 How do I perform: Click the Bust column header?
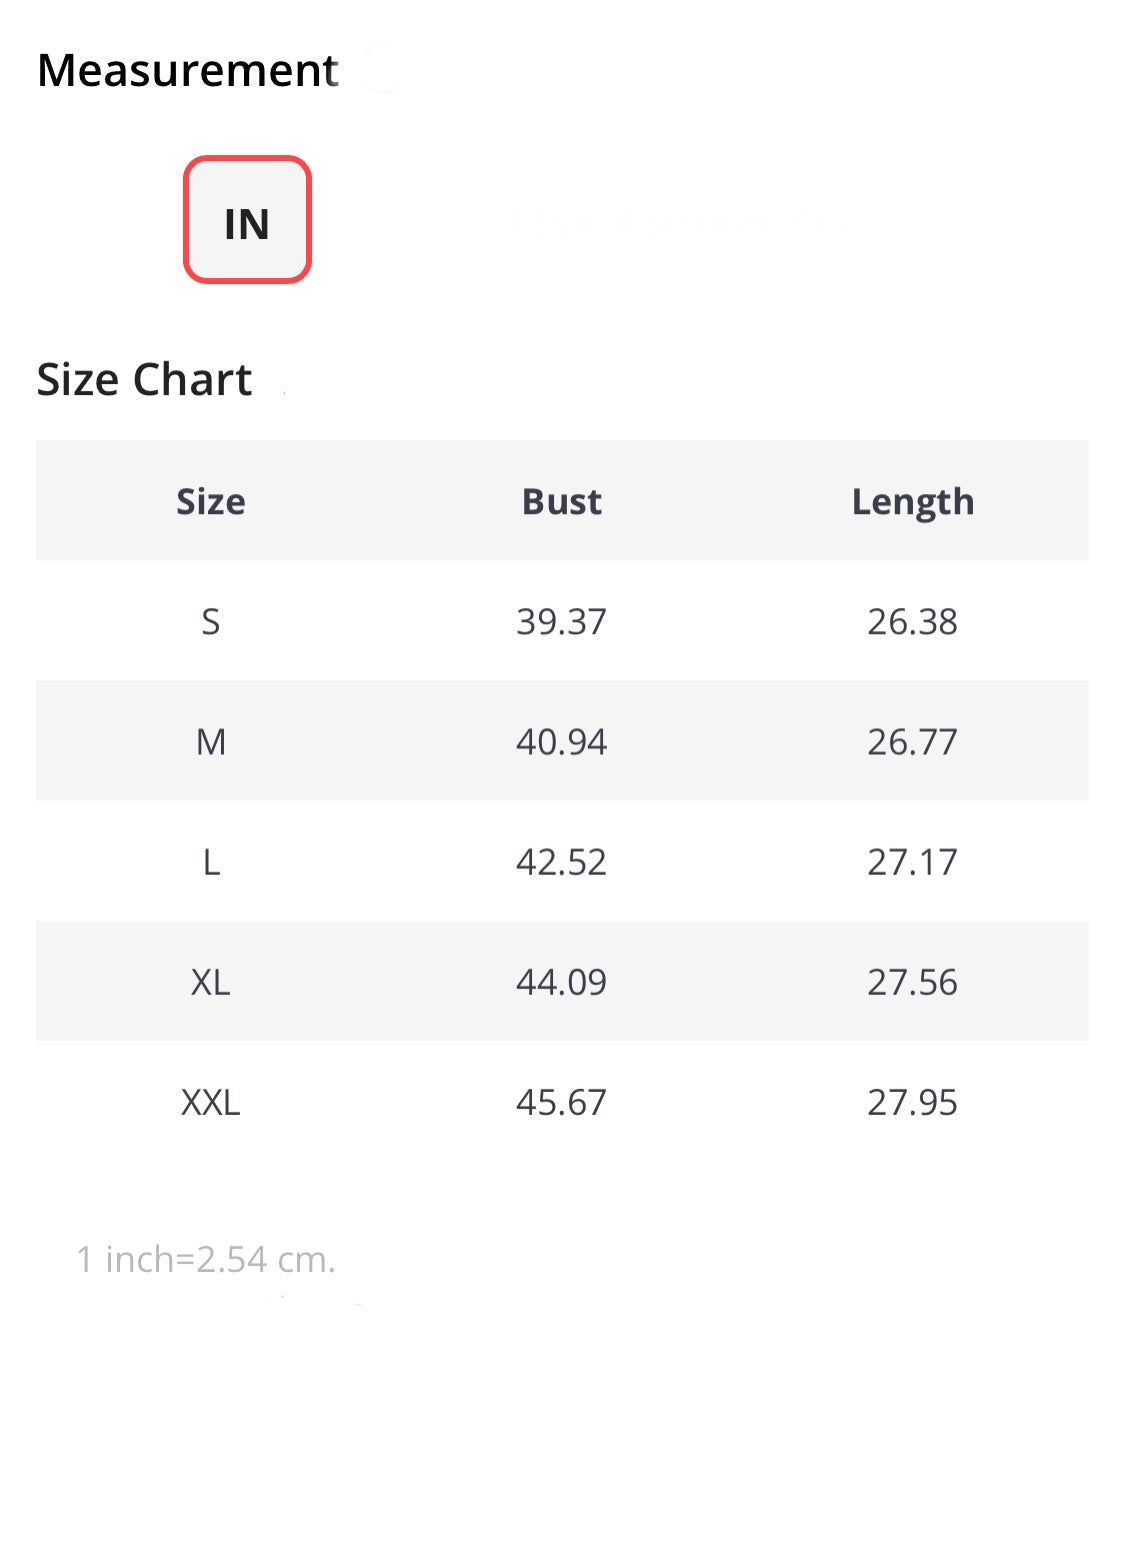(562, 501)
